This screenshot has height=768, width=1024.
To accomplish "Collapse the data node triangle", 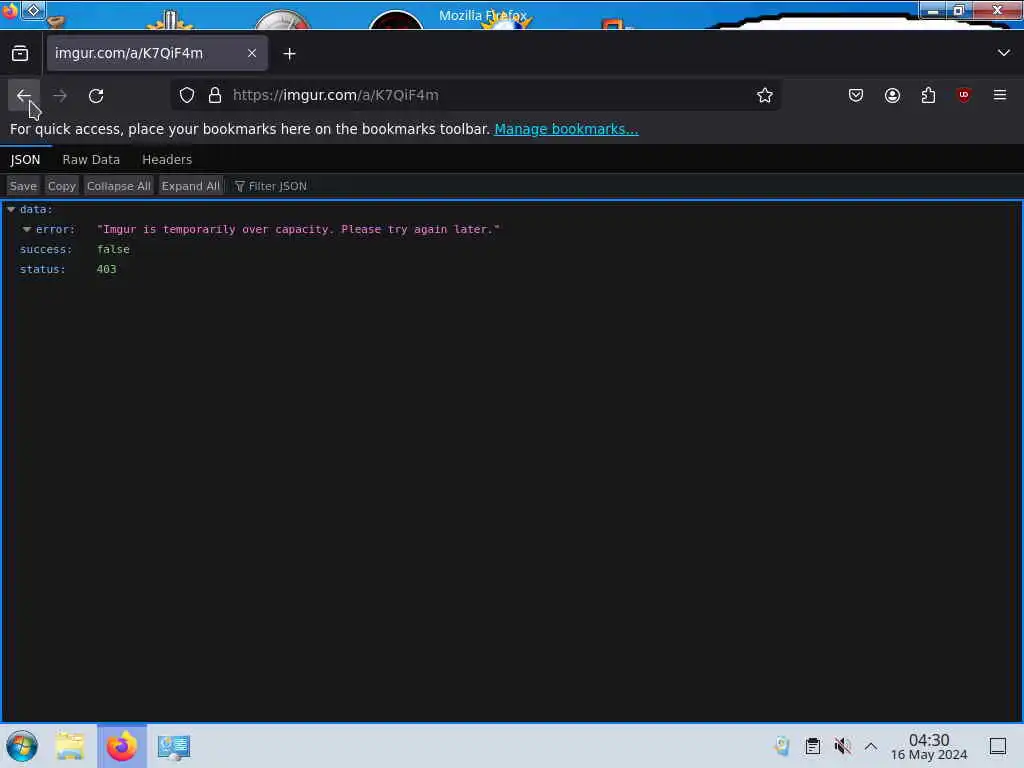I will pyautogui.click(x=10, y=210).
